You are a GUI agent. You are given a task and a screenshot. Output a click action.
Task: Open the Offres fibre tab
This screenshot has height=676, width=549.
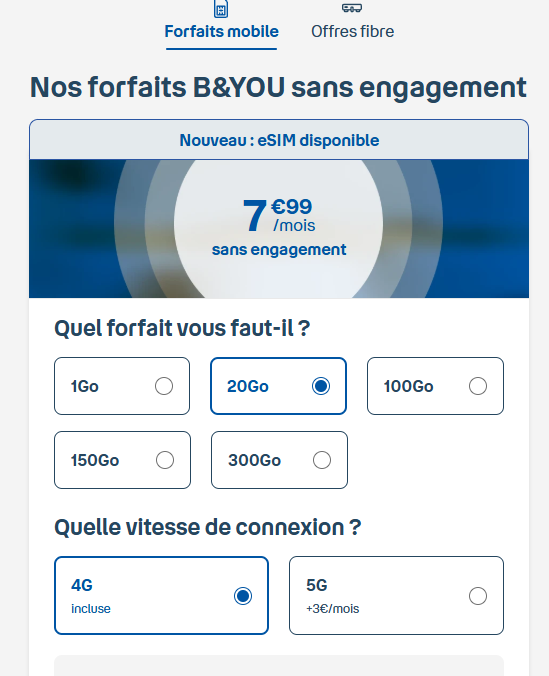352,31
